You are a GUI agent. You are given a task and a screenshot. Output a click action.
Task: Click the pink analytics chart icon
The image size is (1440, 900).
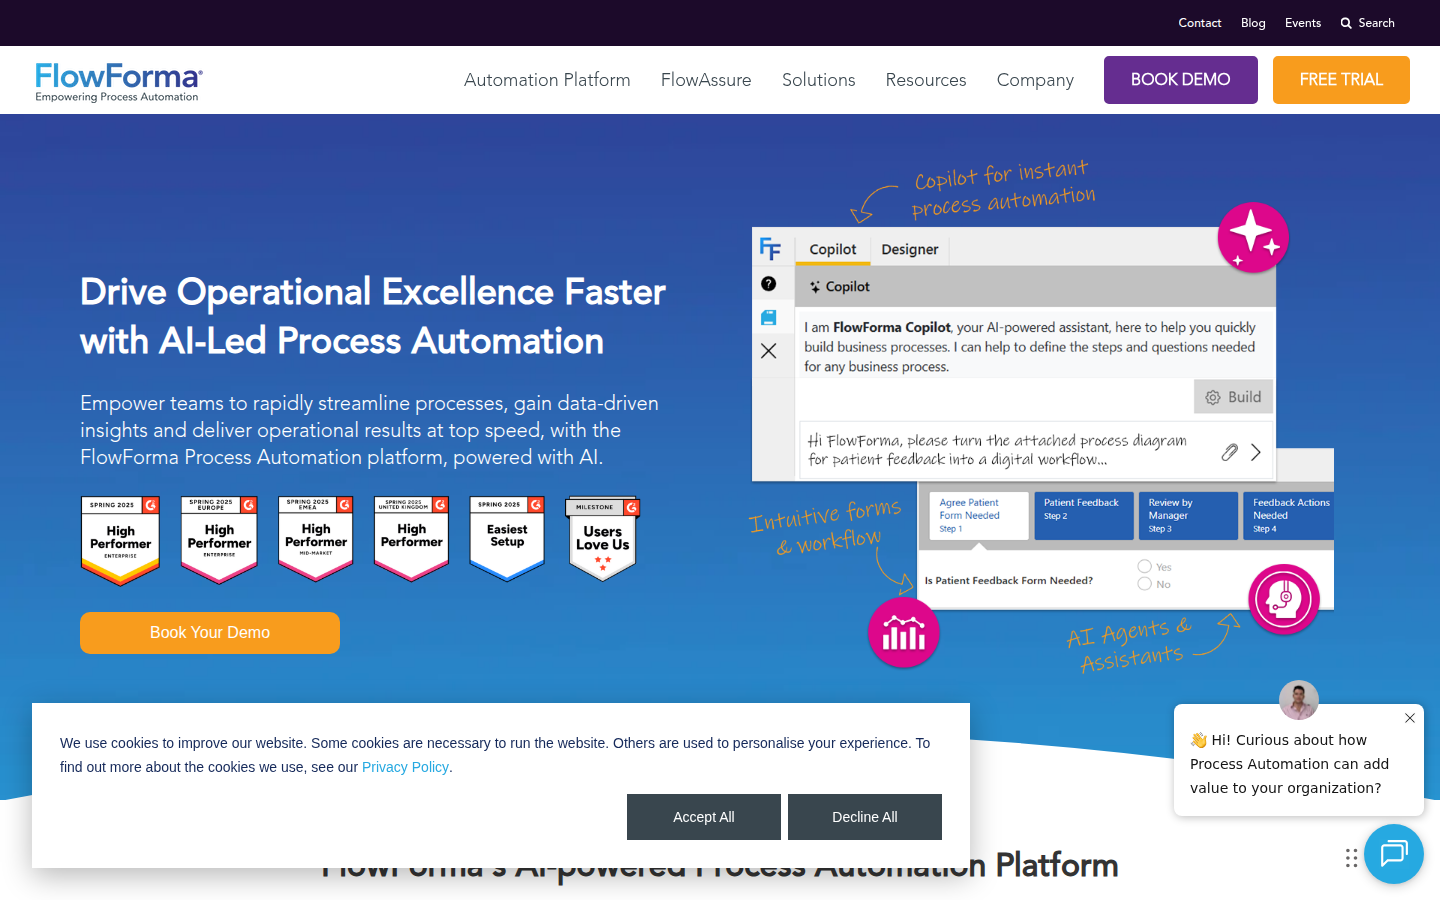[x=903, y=632]
